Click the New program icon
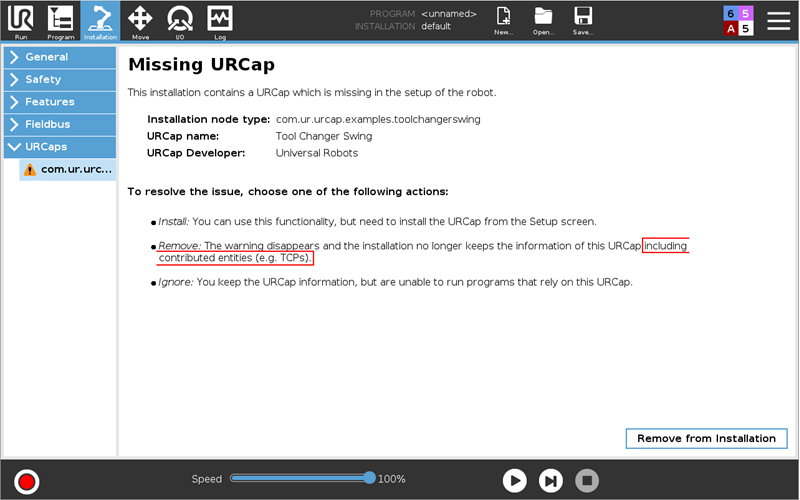Viewport: 800px width, 500px height. (504, 20)
